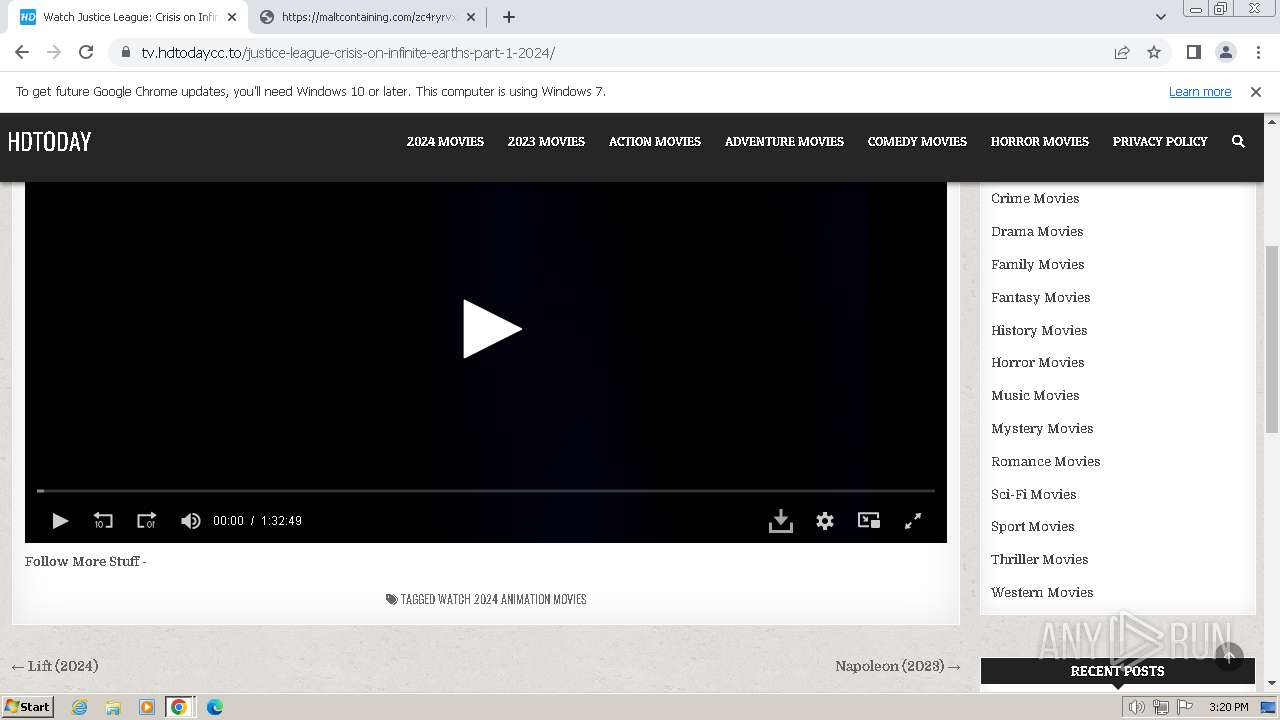Click the HDTODAY logo
Screen dimensions: 1280x720
click(49, 142)
